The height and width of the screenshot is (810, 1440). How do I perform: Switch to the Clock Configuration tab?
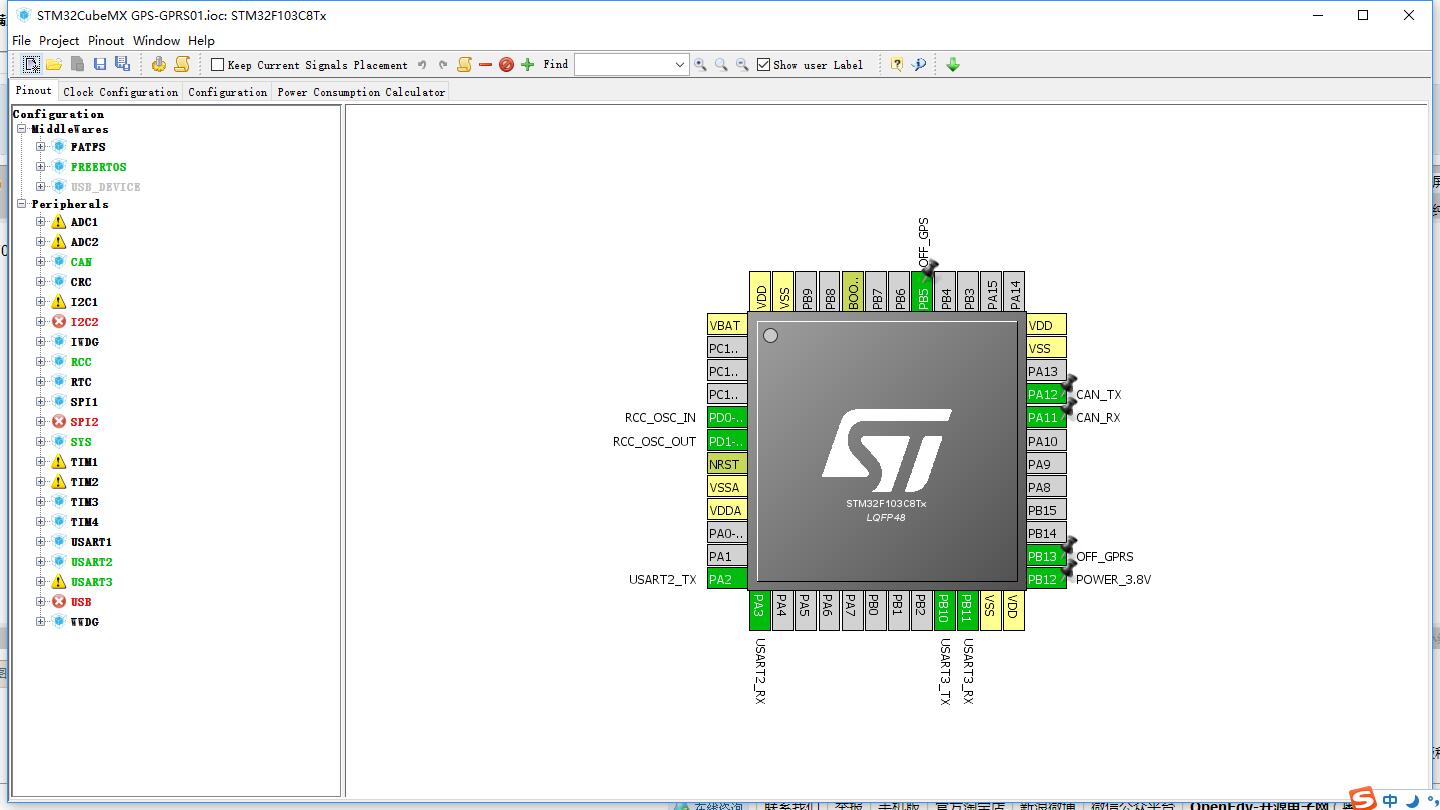click(x=121, y=92)
